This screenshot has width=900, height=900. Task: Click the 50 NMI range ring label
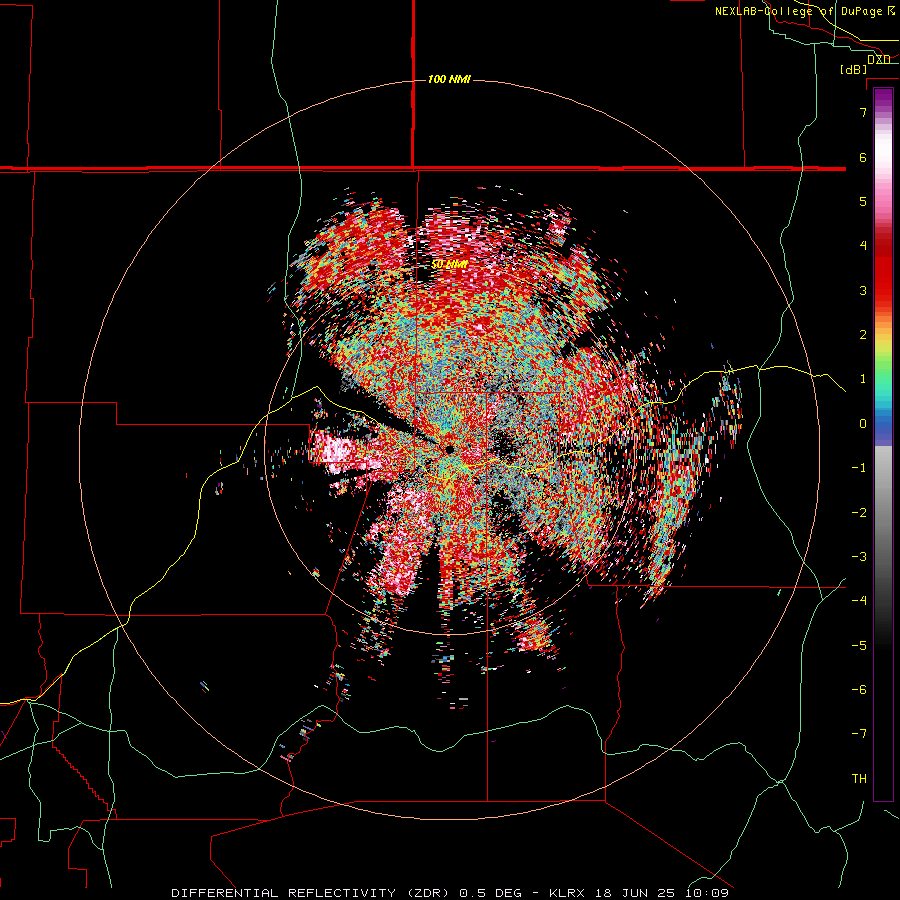click(449, 264)
